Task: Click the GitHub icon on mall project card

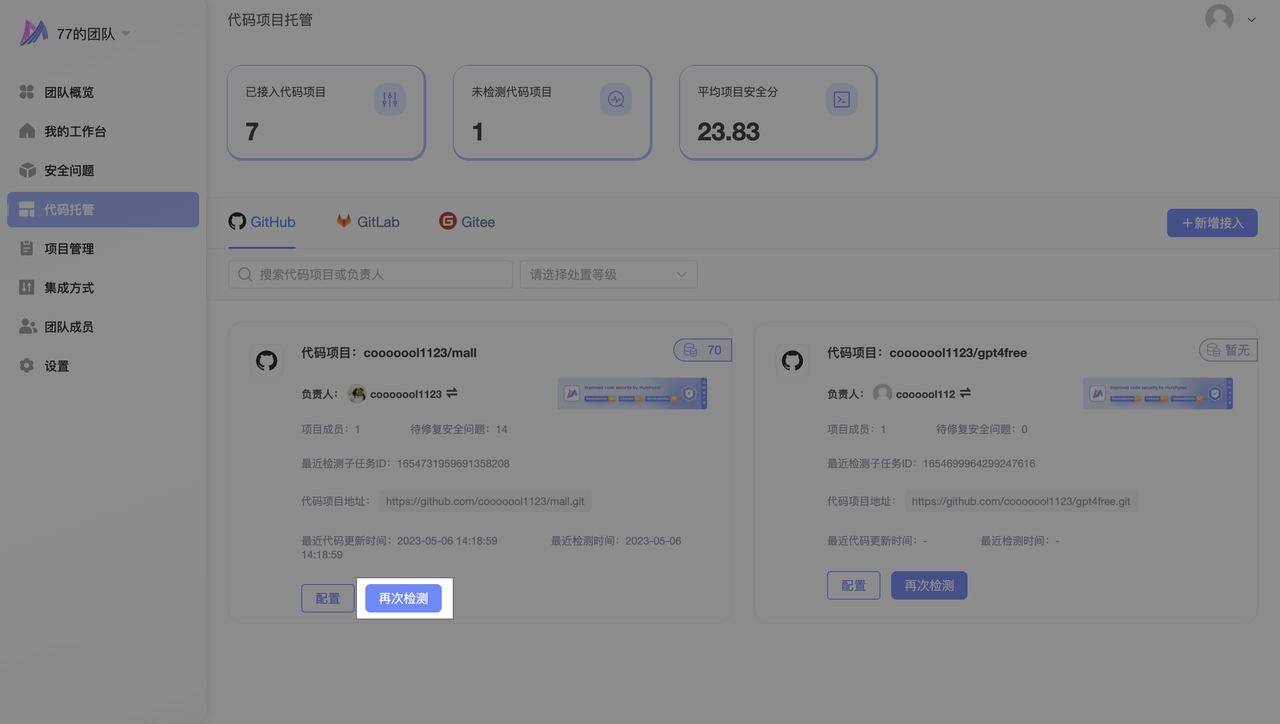Action: point(266,360)
